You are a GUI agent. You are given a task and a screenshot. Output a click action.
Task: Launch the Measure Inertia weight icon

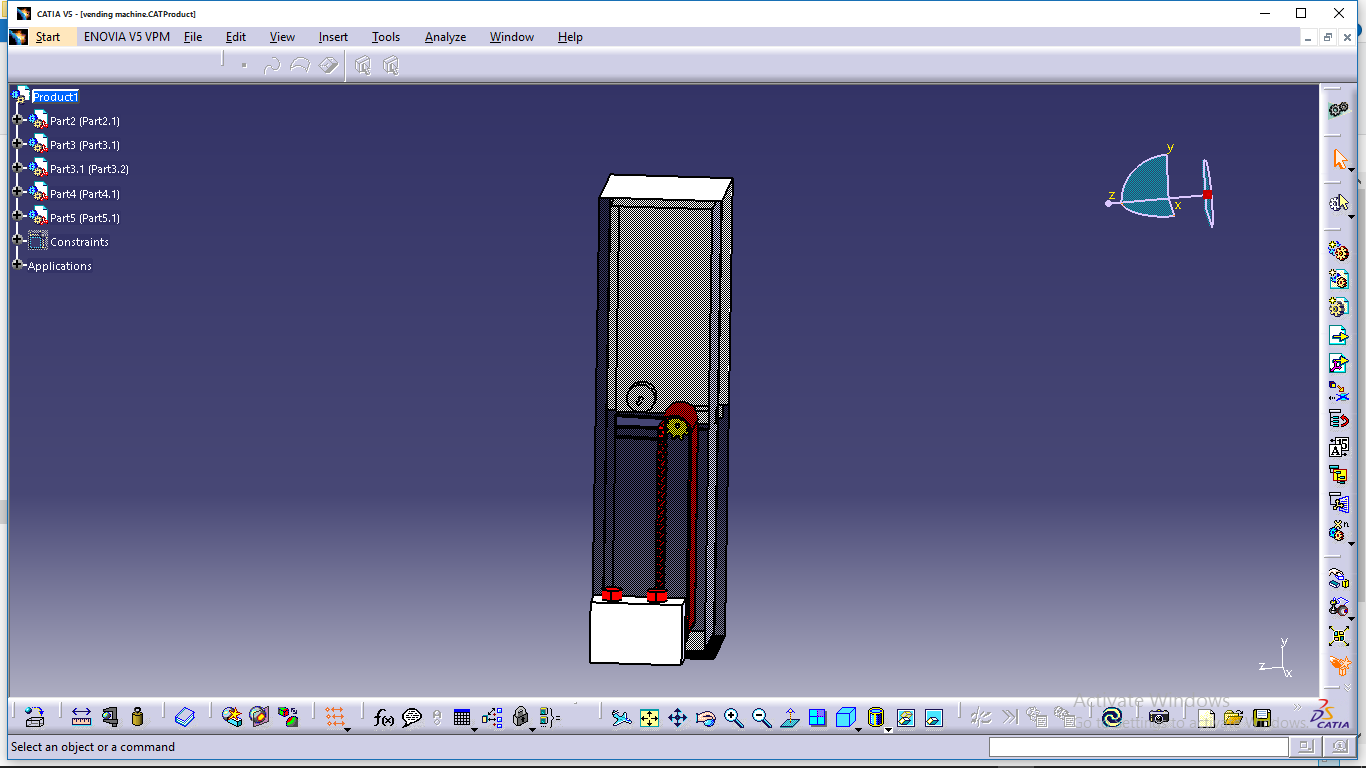[x=138, y=717]
